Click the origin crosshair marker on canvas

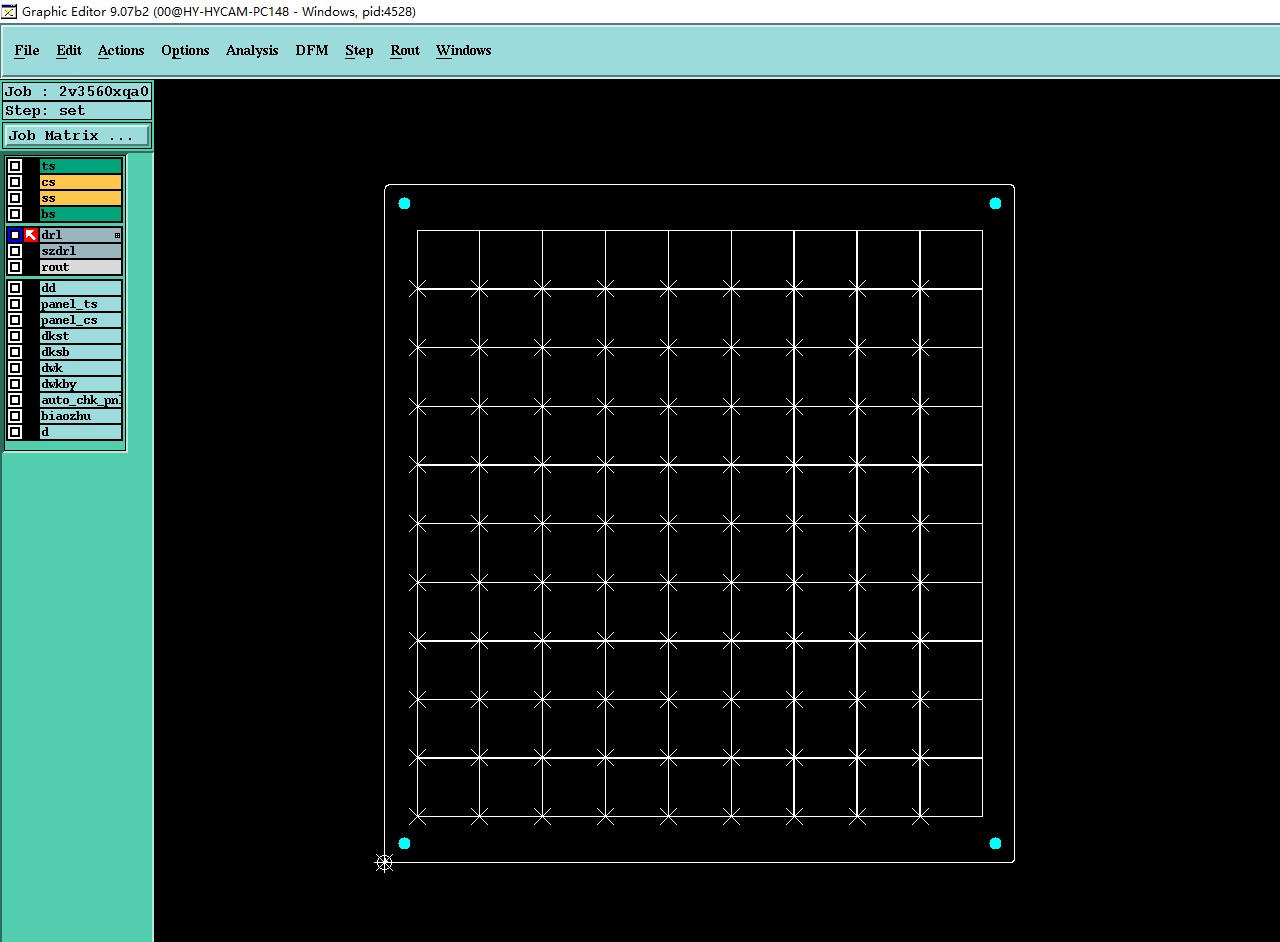pyautogui.click(x=384, y=862)
